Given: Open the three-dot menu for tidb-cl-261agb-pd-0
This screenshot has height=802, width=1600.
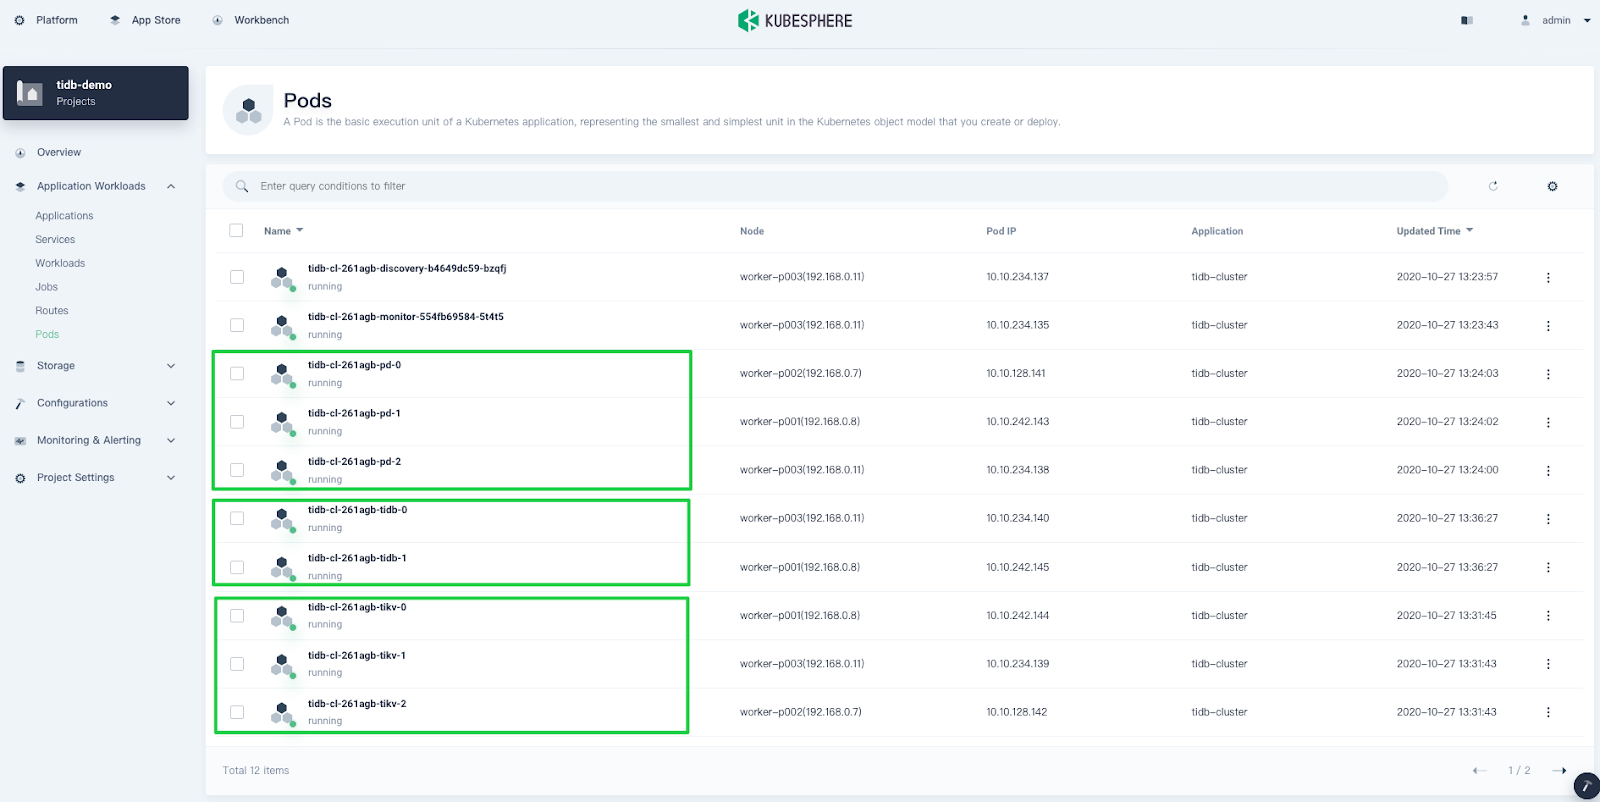Looking at the screenshot, I should coord(1548,374).
